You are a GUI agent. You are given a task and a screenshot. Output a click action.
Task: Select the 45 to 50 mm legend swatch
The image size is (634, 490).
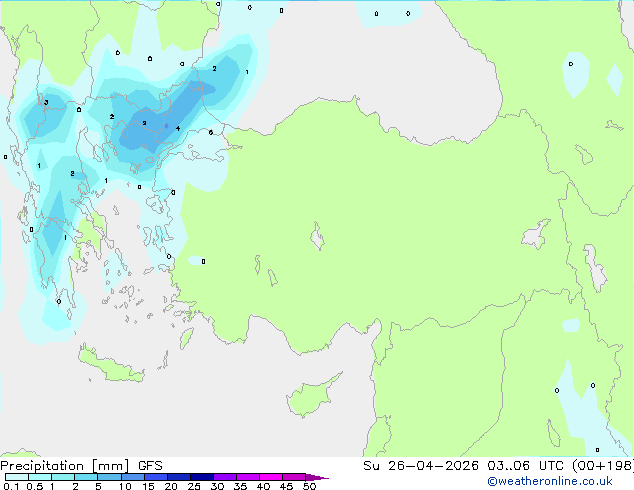[x=294, y=477]
